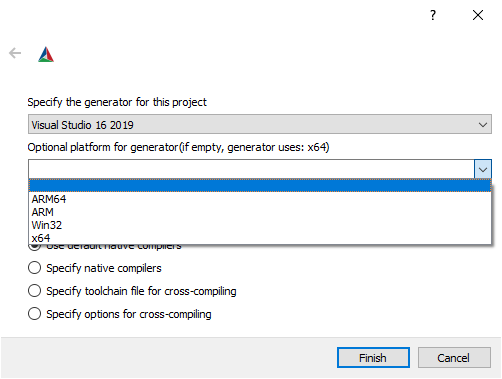This screenshot has height=379, width=502.
Task: Select Specify native compilers option
Action: [34, 268]
